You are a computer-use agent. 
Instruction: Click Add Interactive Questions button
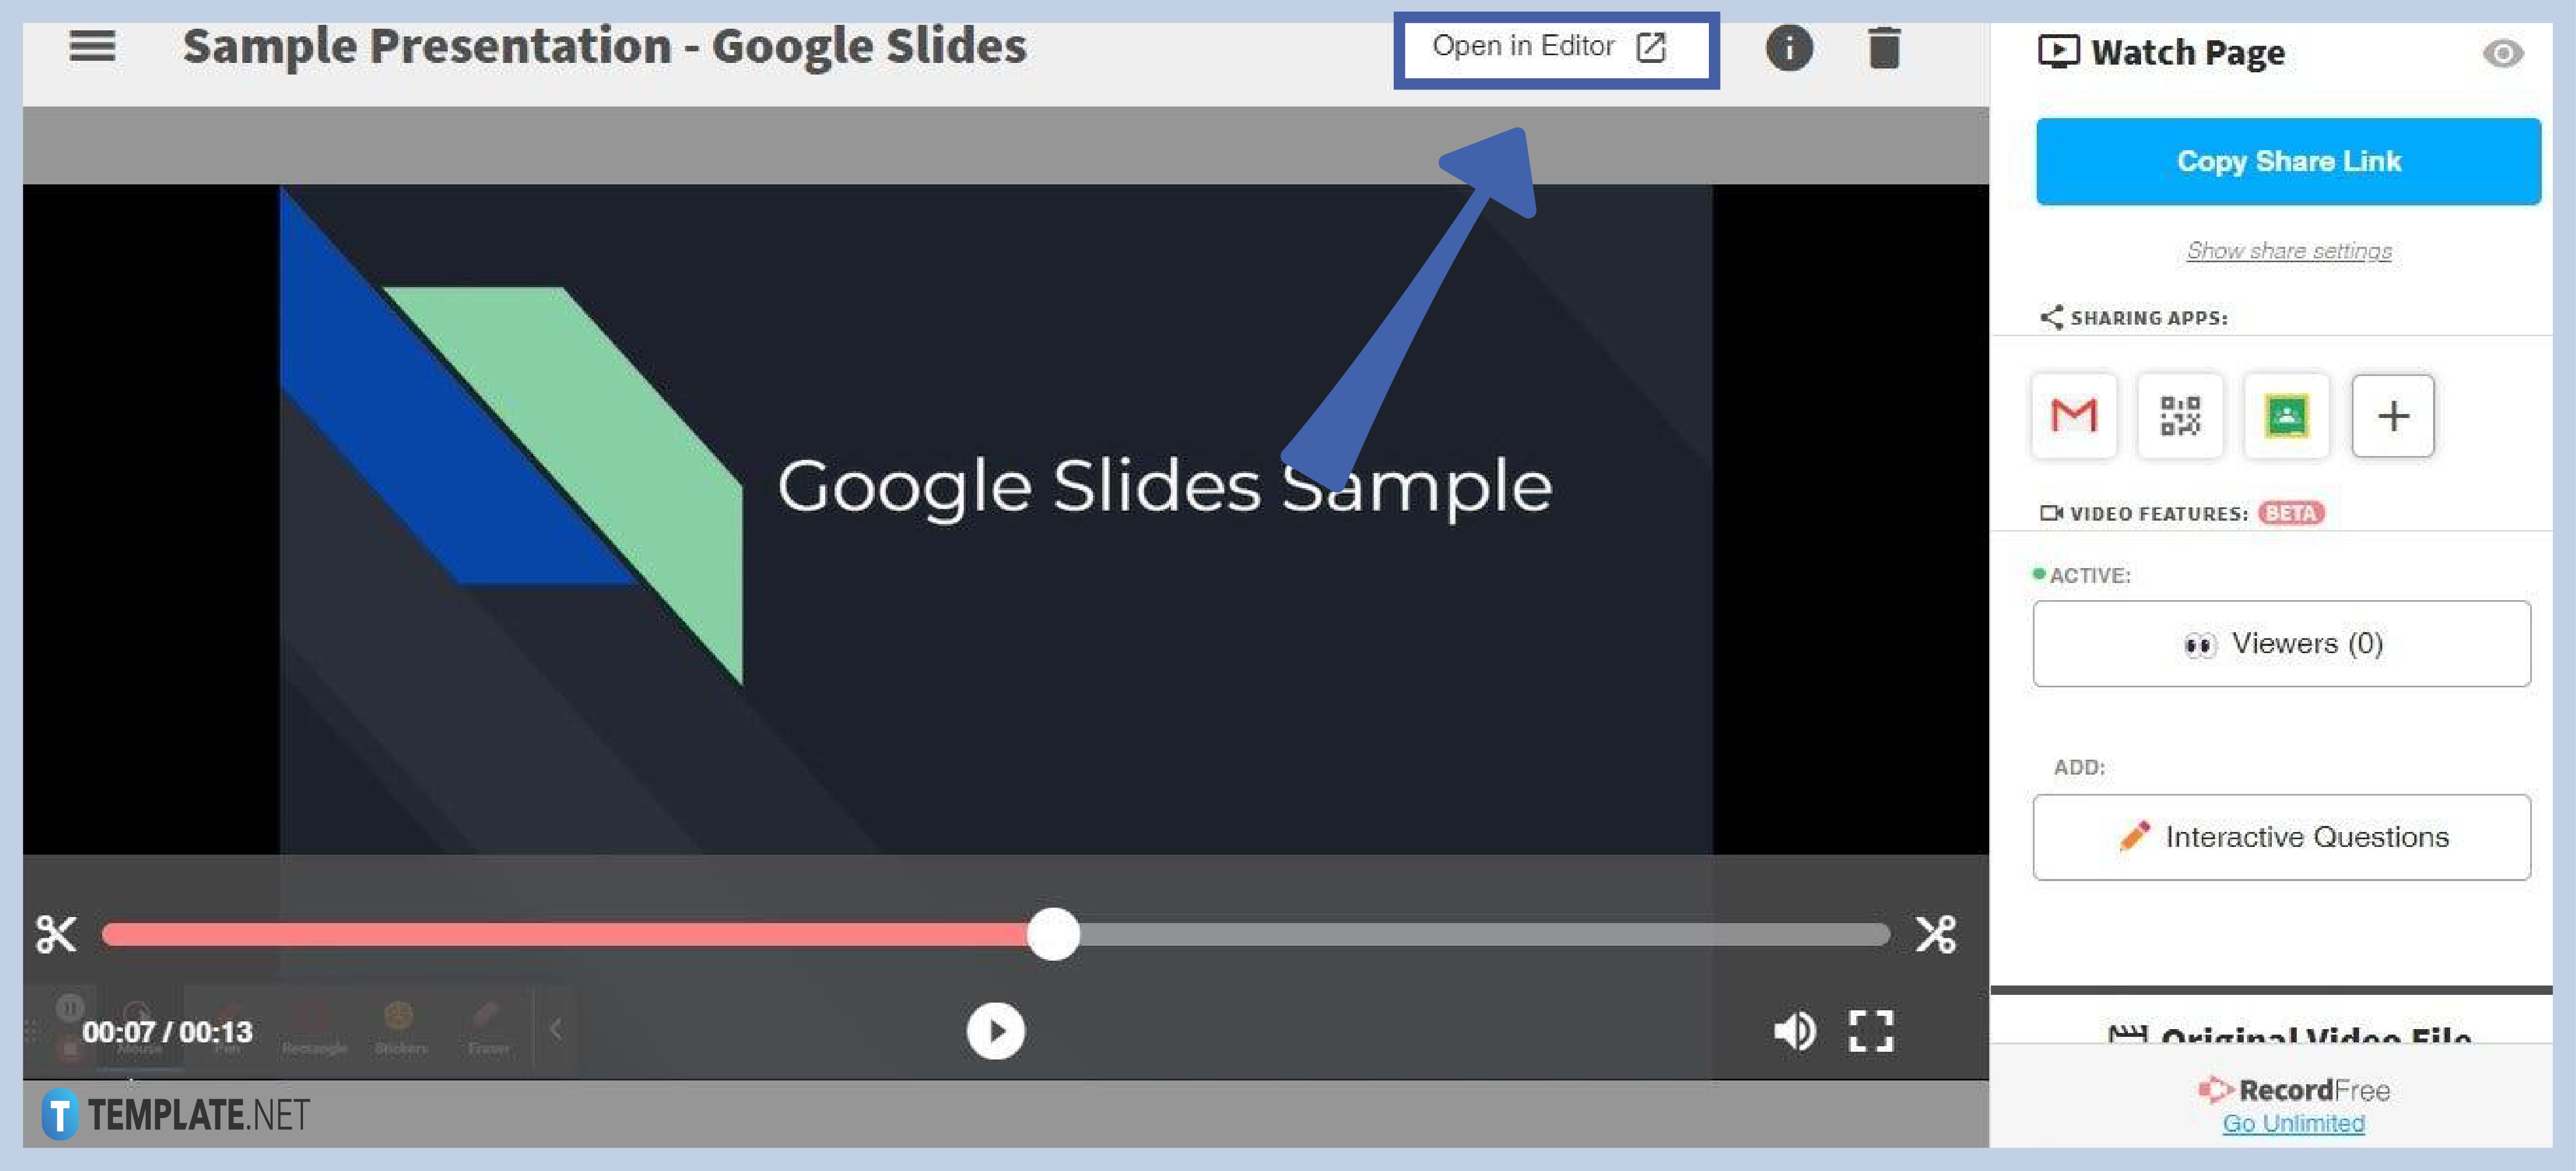2287,838
